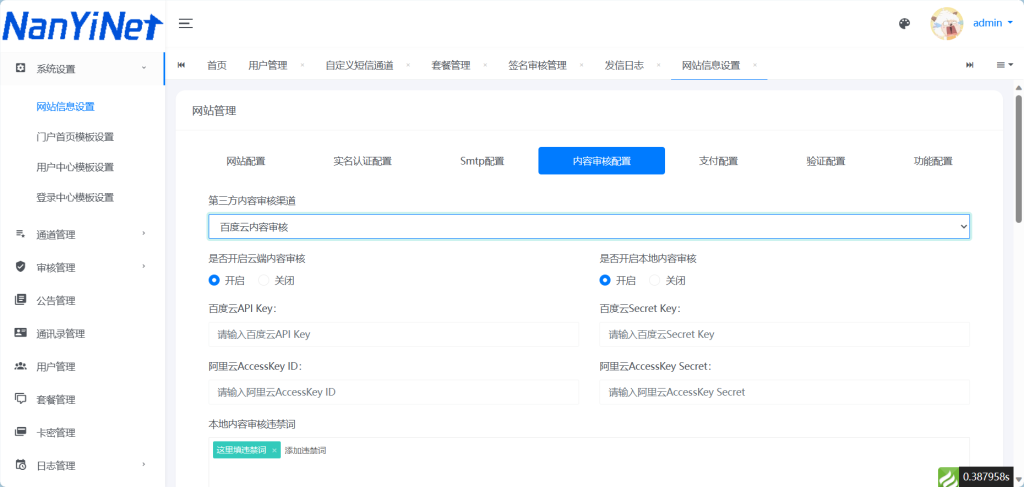Open the theme palette icon

904,24
